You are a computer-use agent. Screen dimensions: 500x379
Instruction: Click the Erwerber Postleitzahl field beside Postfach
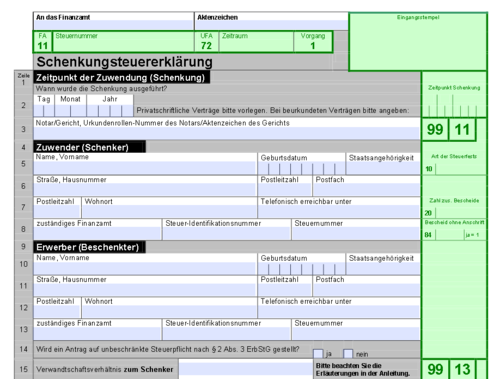coord(285,290)
